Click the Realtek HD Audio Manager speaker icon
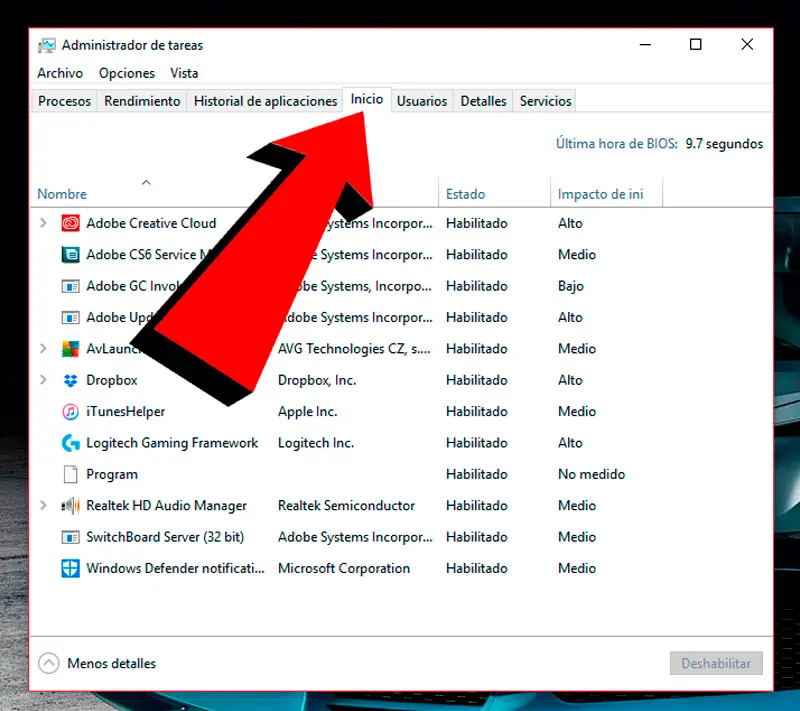The width and height of the screenshot is (800, 711). [x=70, y=506]
